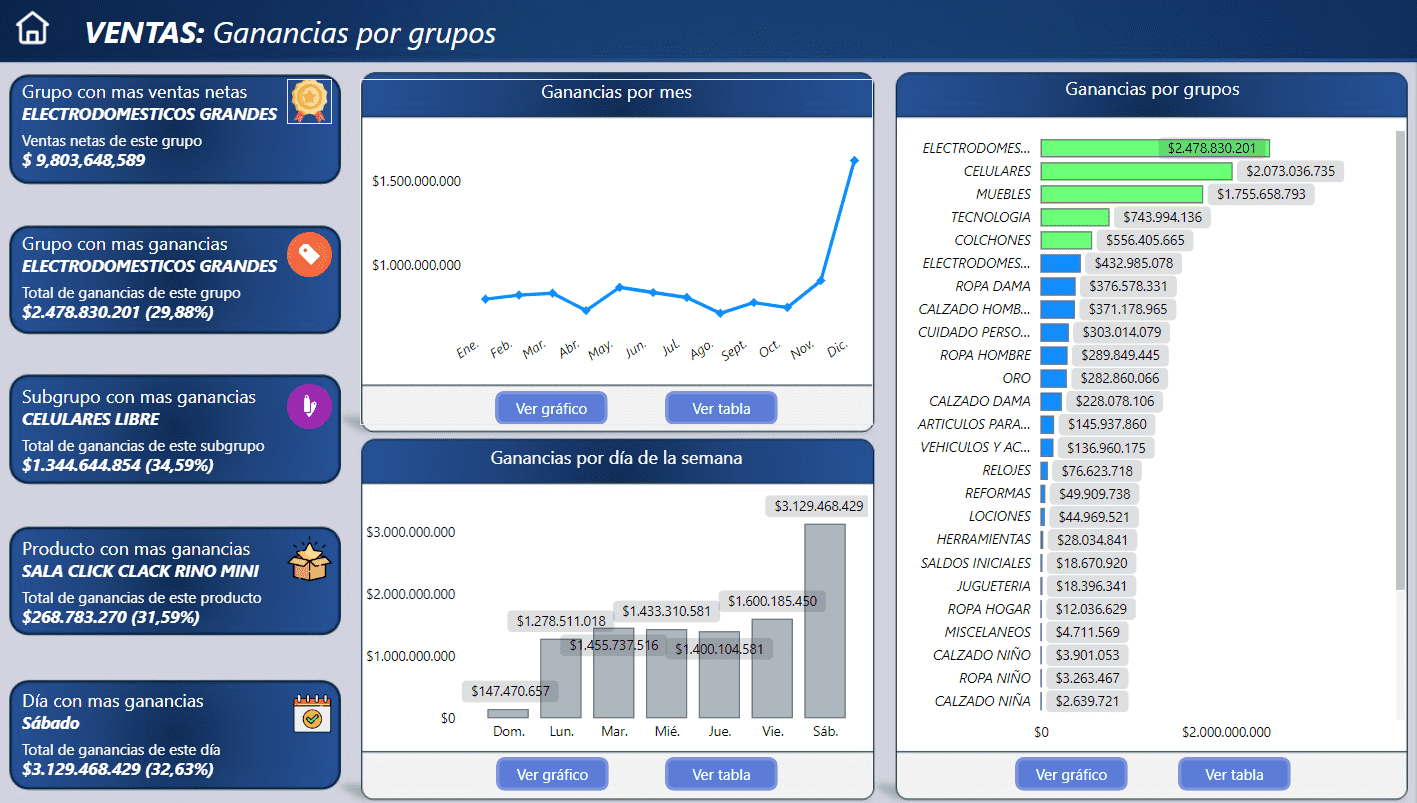
Task: Click the open box icon on producto card
Action: click(x=309, y=560)
